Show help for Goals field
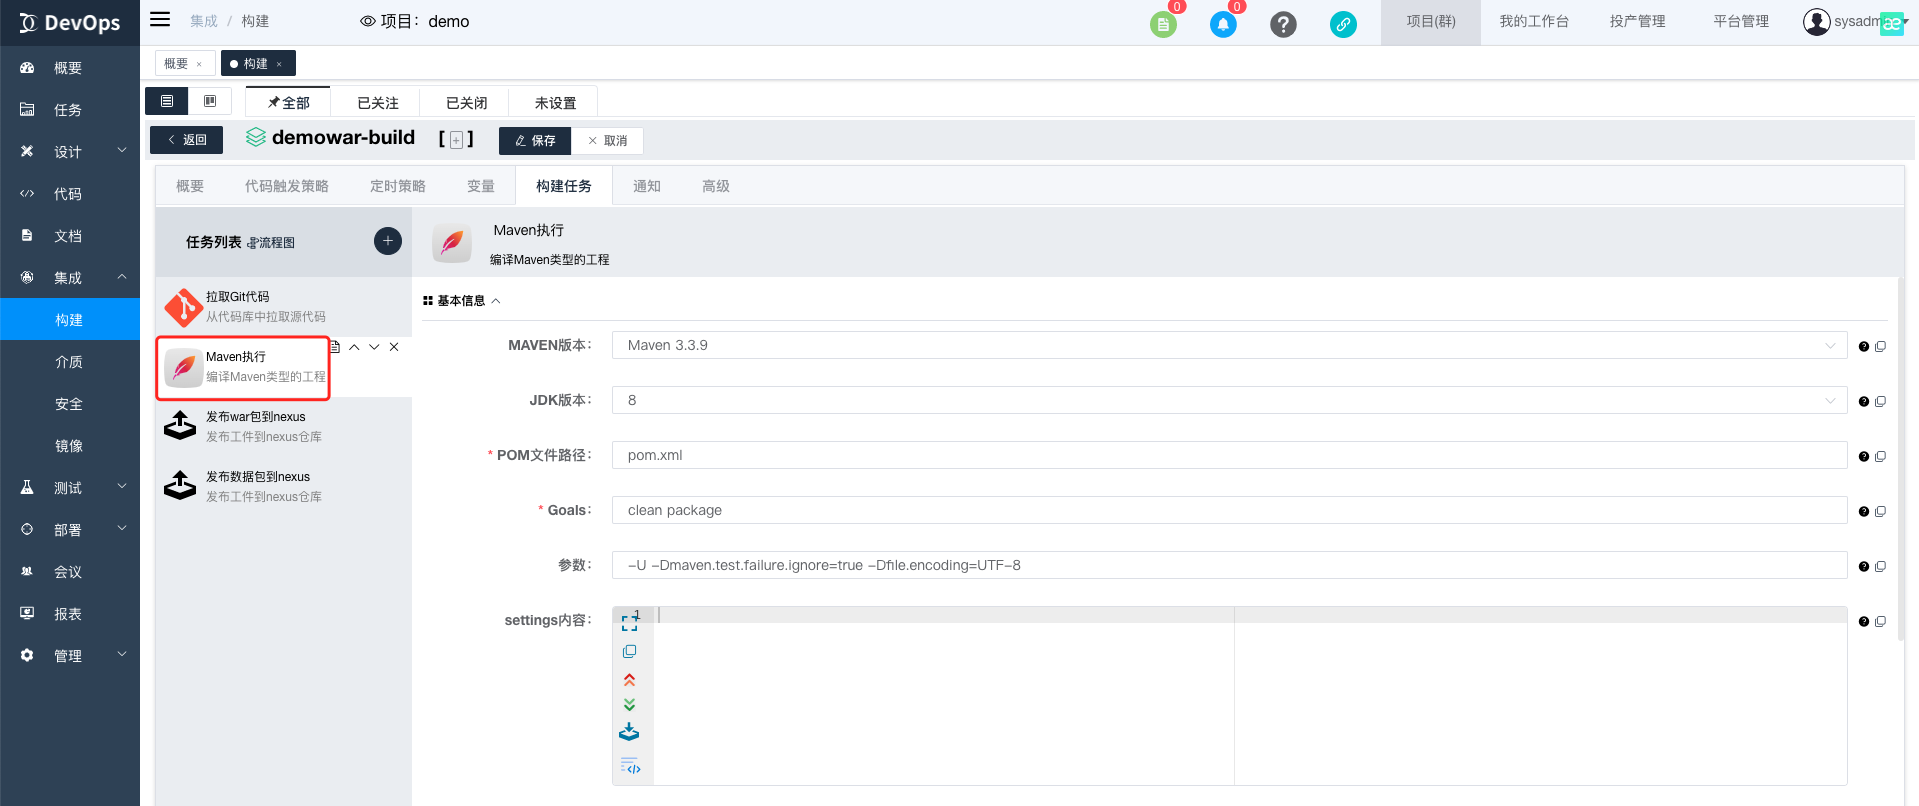1919x806 pixels. tap(1864, 512)
